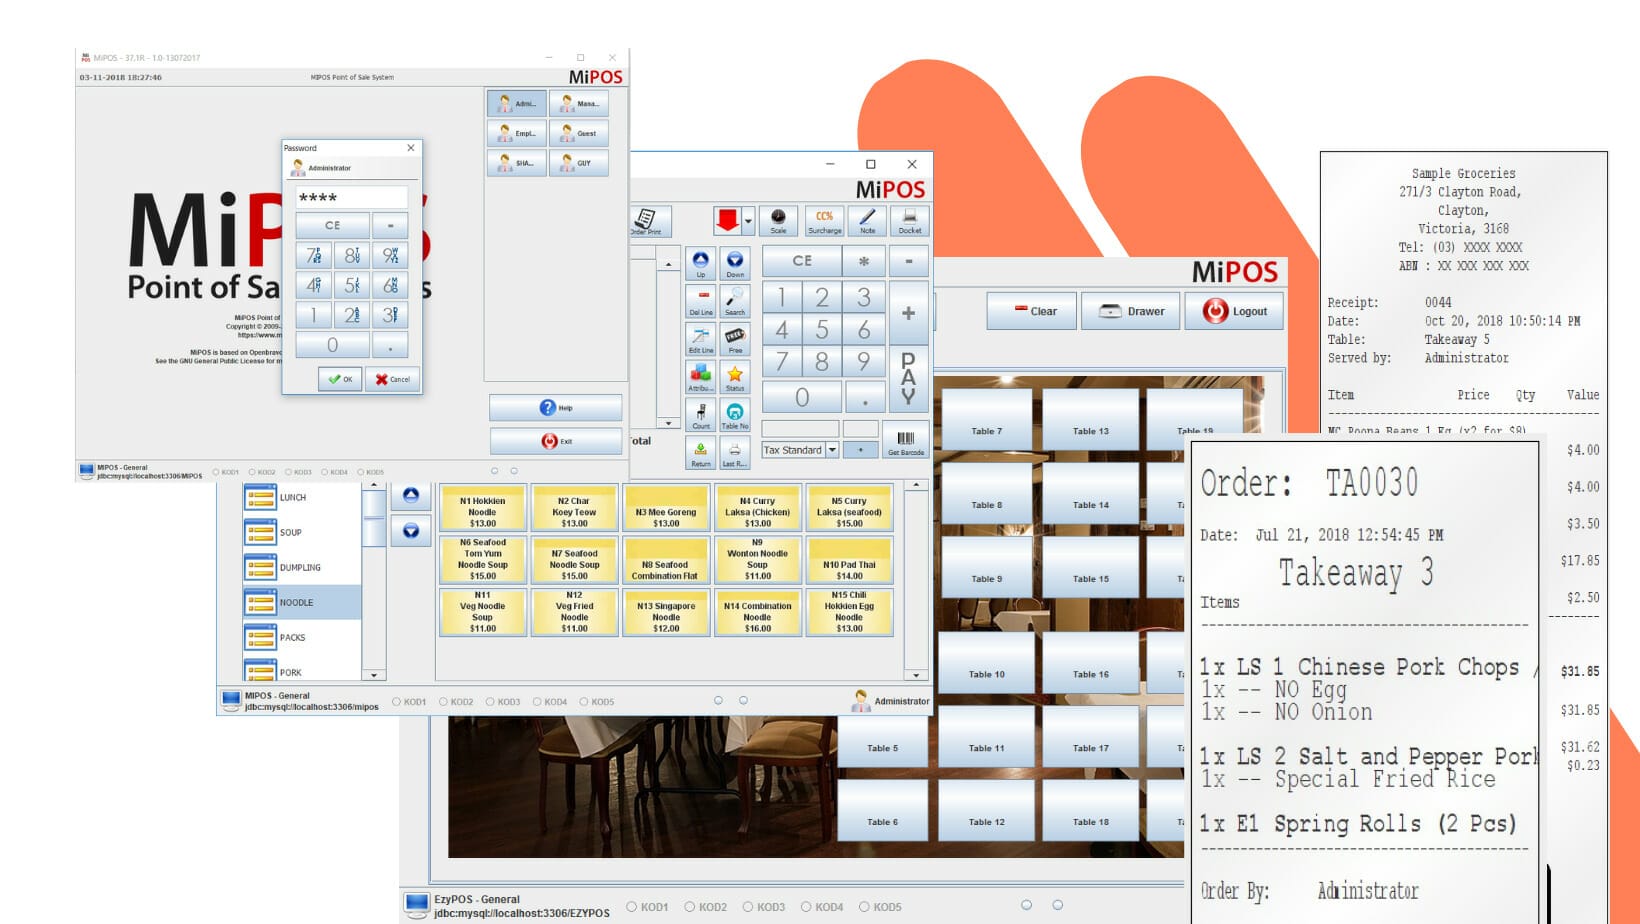Open the LUNCH category
The width and height of the screenshot is (1640, 924).
pyautogui.click(x=301, y=497)
